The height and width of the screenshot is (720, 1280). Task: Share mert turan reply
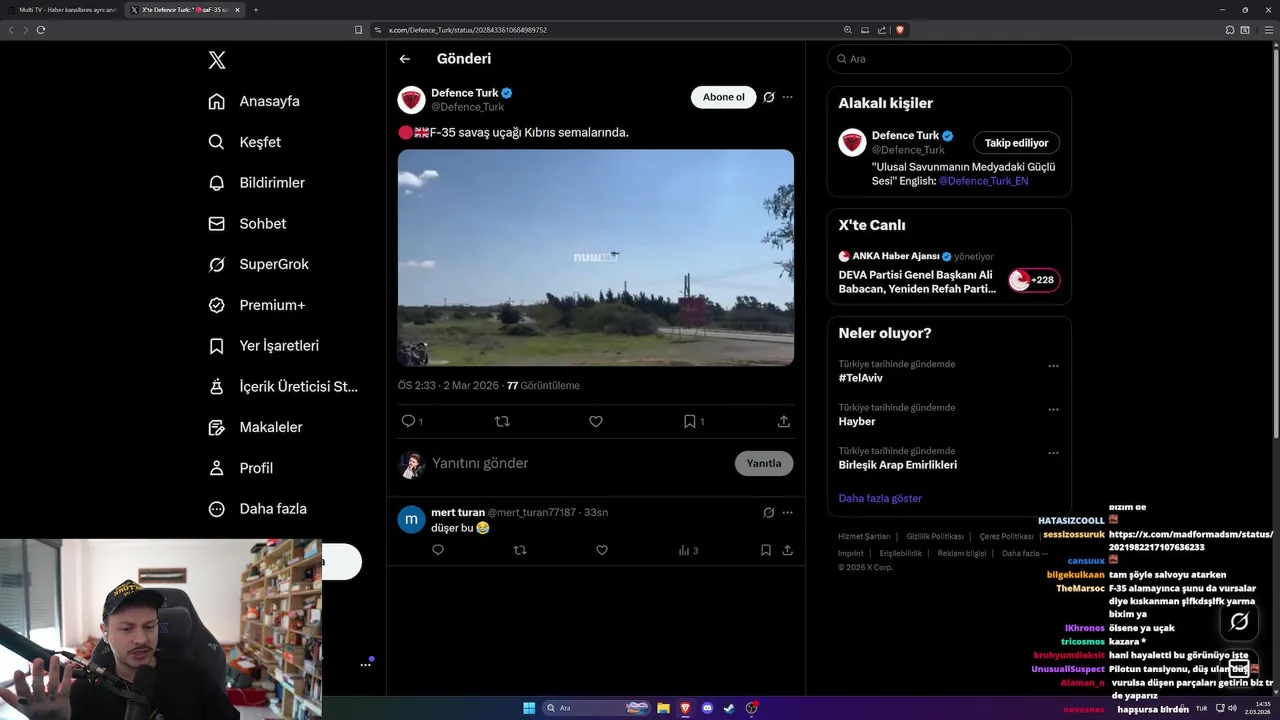tap(788, 550)
